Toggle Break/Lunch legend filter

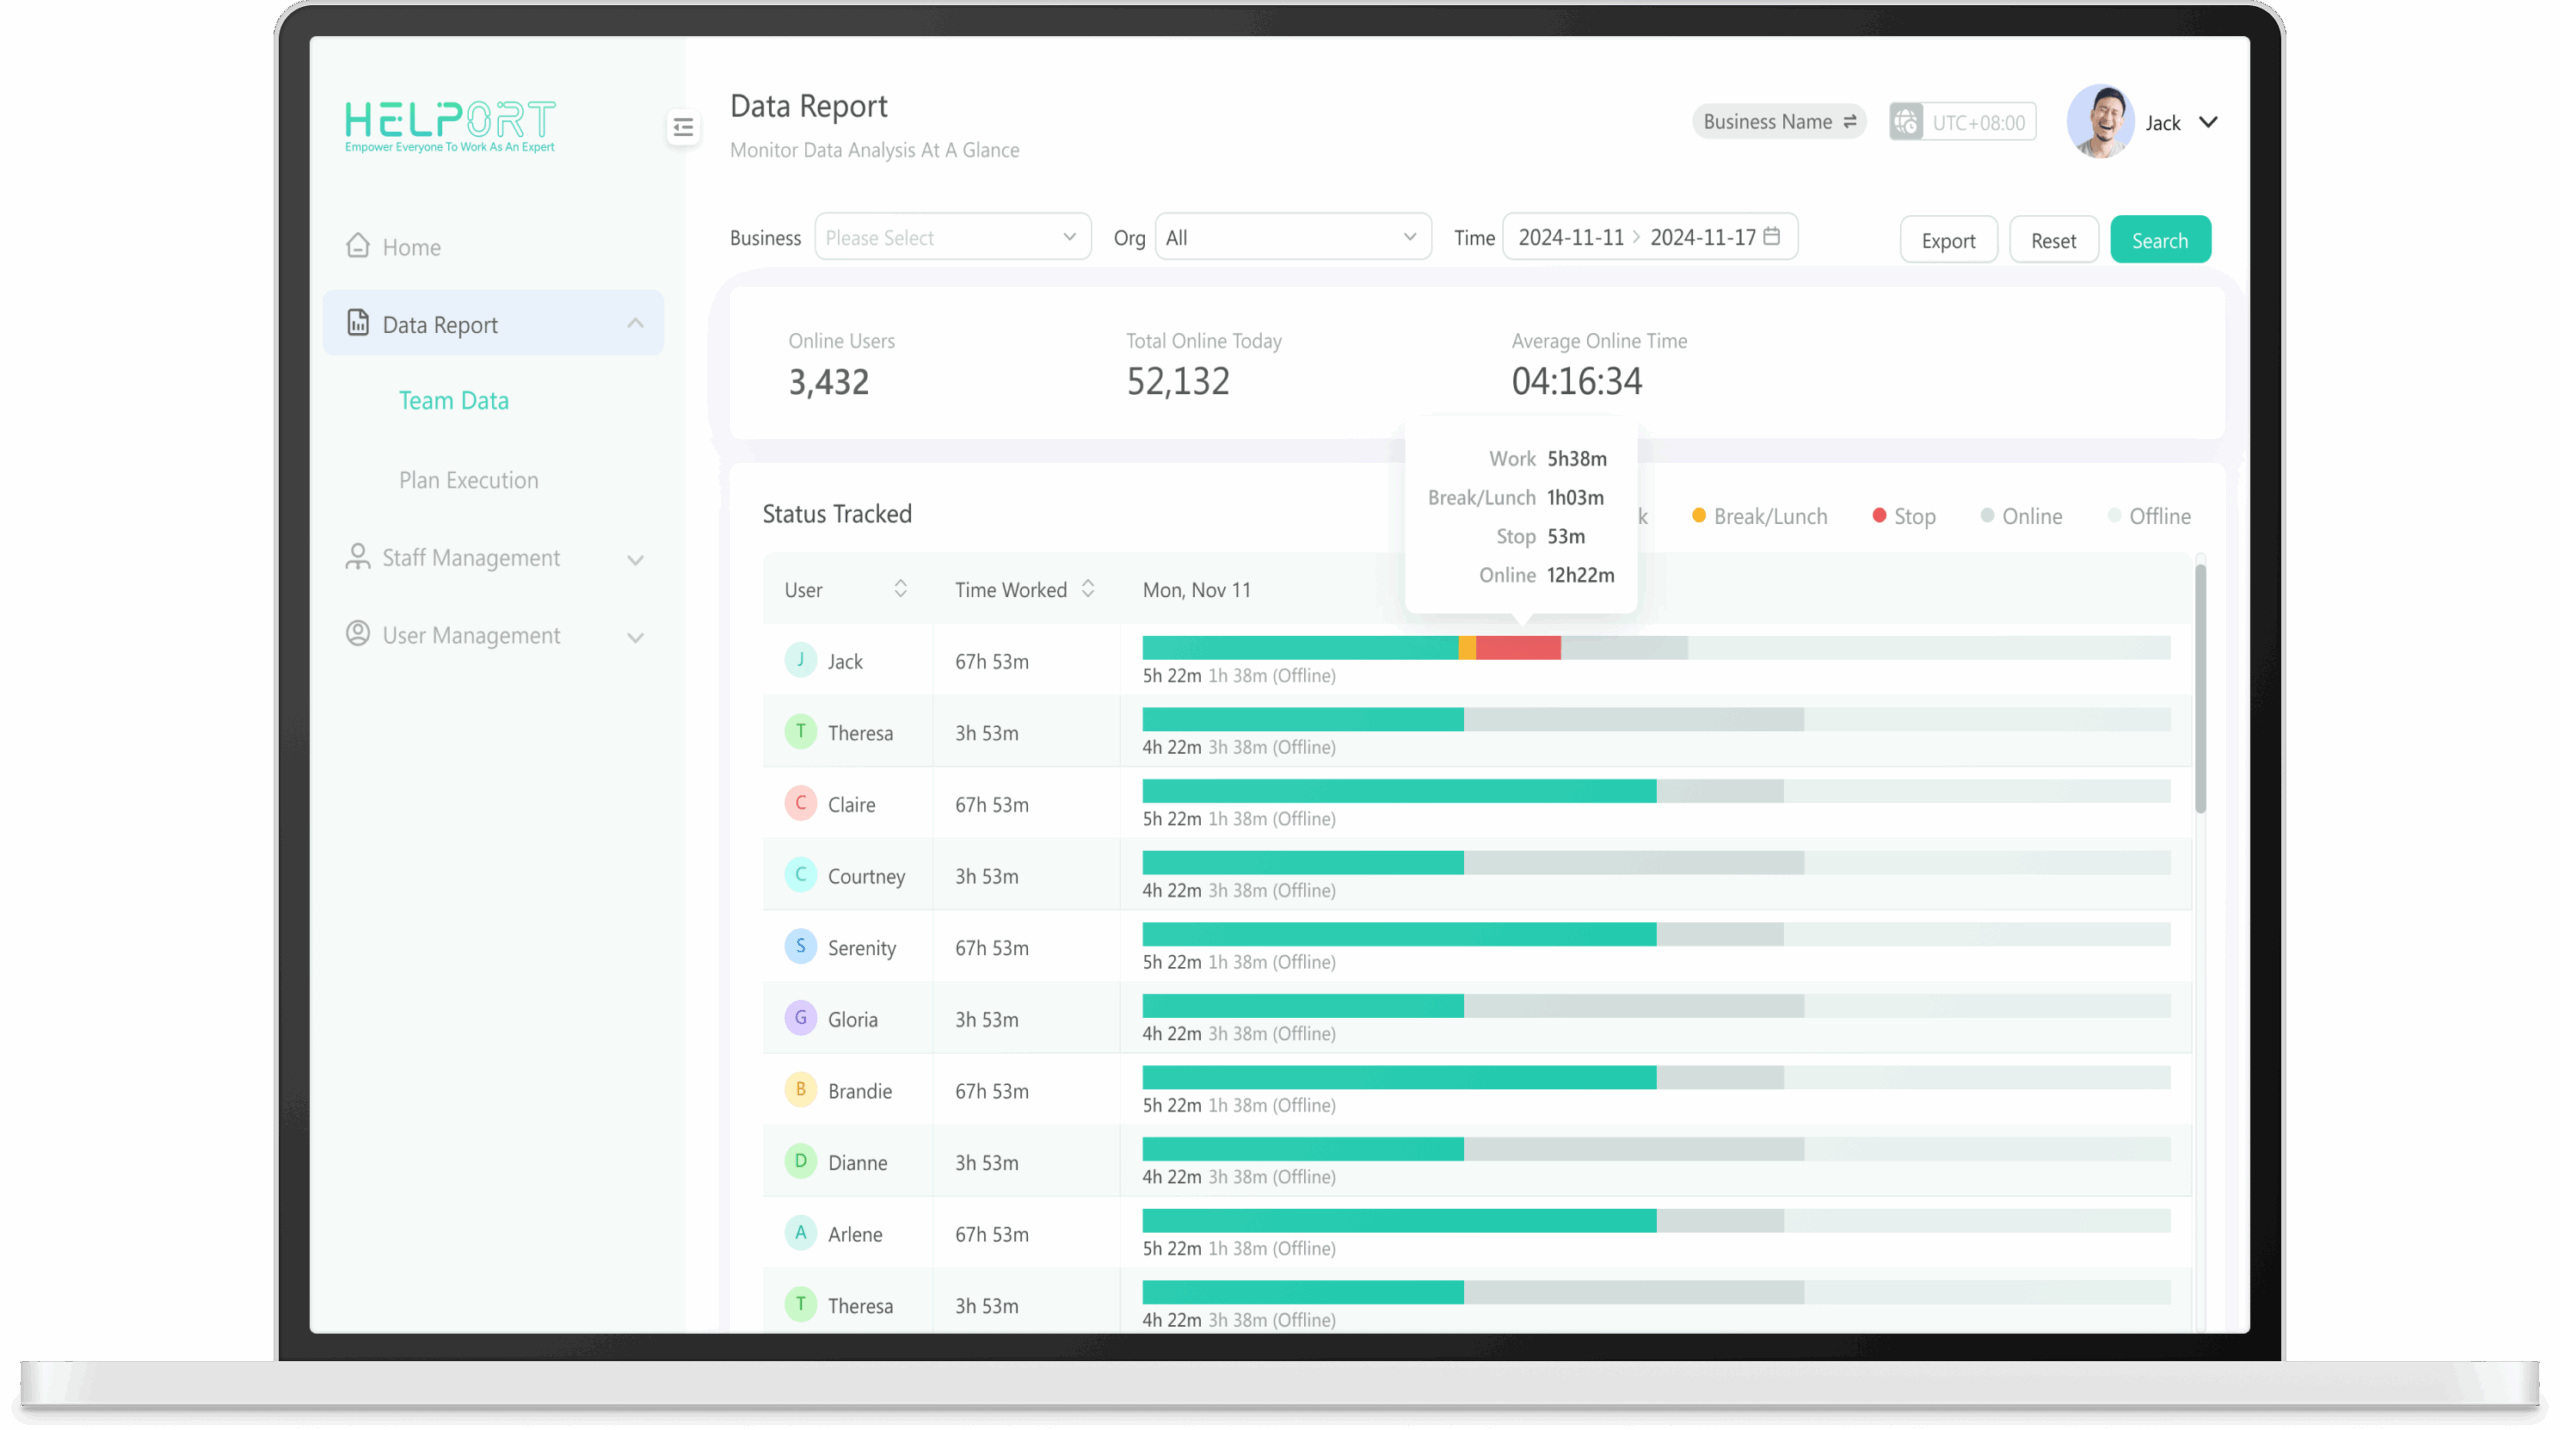(1759, 516)
